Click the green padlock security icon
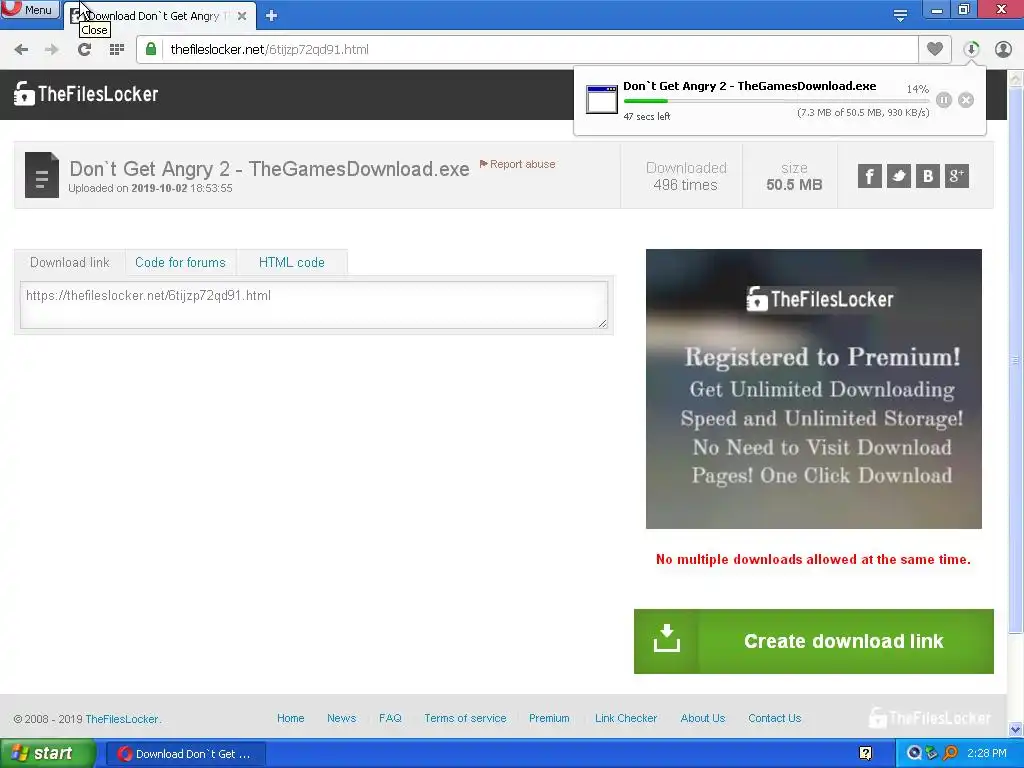 tap(151, 49)
